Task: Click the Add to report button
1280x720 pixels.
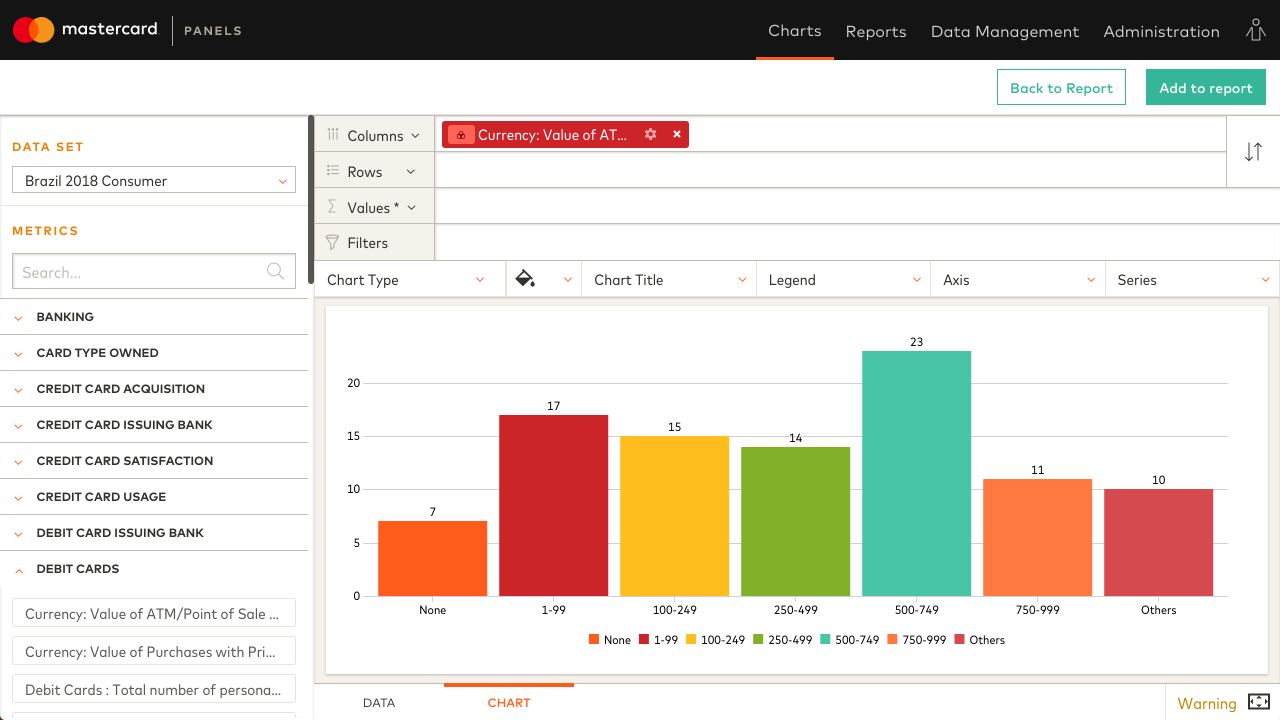Action: [x=1205, y=87]
